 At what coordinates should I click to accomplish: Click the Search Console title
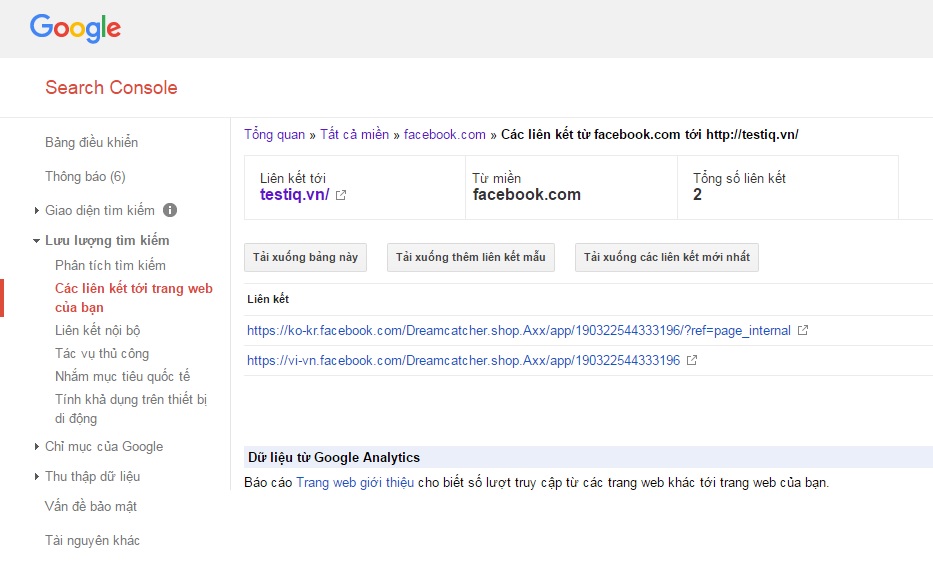pos(111,88)
